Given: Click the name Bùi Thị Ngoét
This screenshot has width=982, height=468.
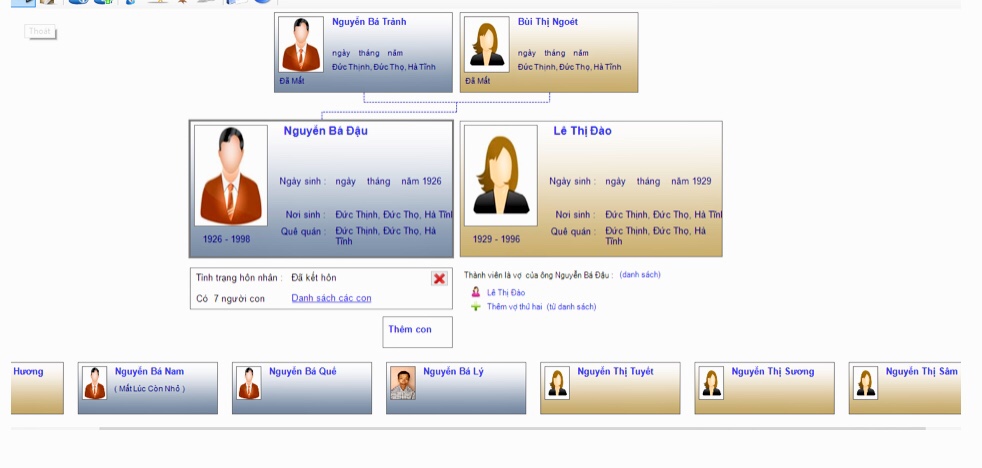Looking at the screenshot, I should tap(547, 22).
